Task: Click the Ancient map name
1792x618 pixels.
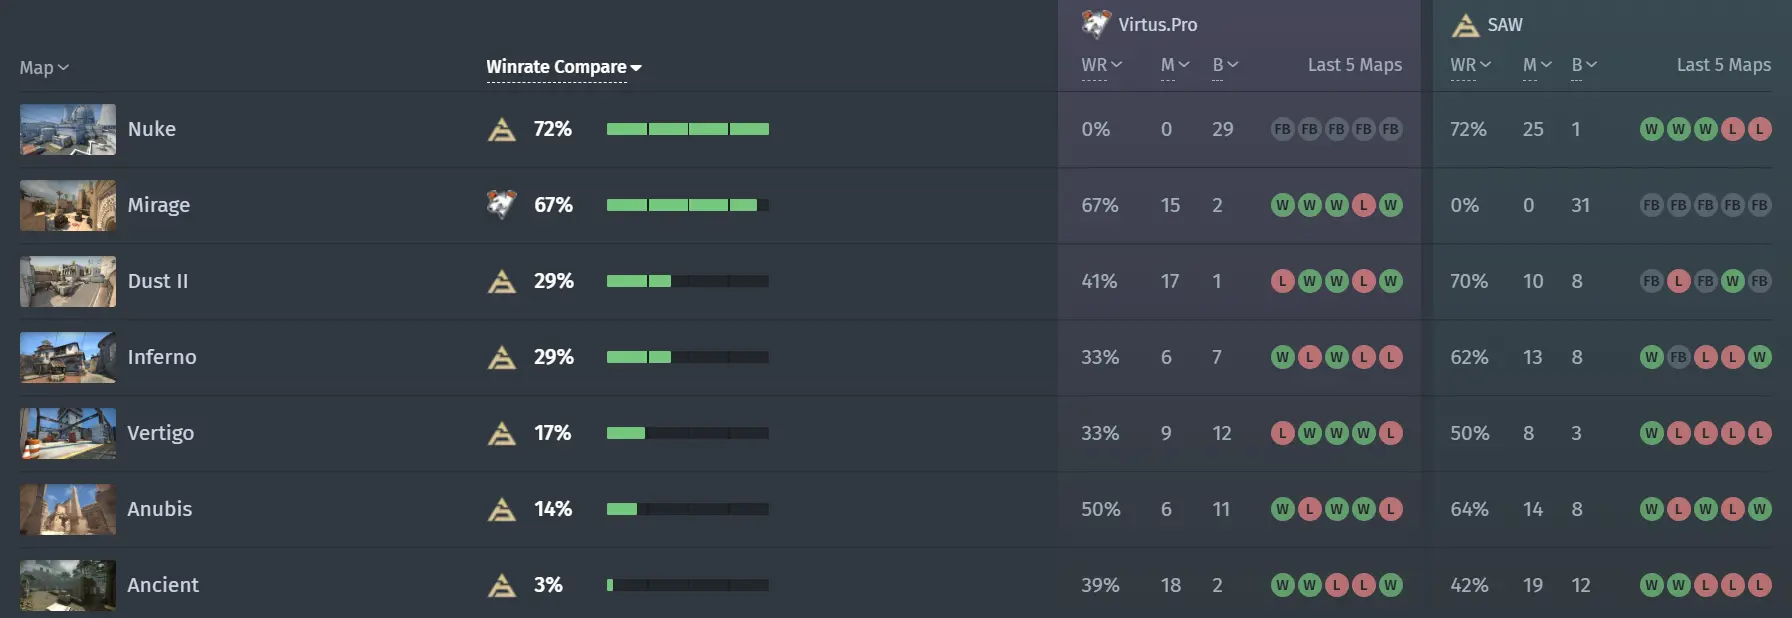Action: [x=163, y=585]
